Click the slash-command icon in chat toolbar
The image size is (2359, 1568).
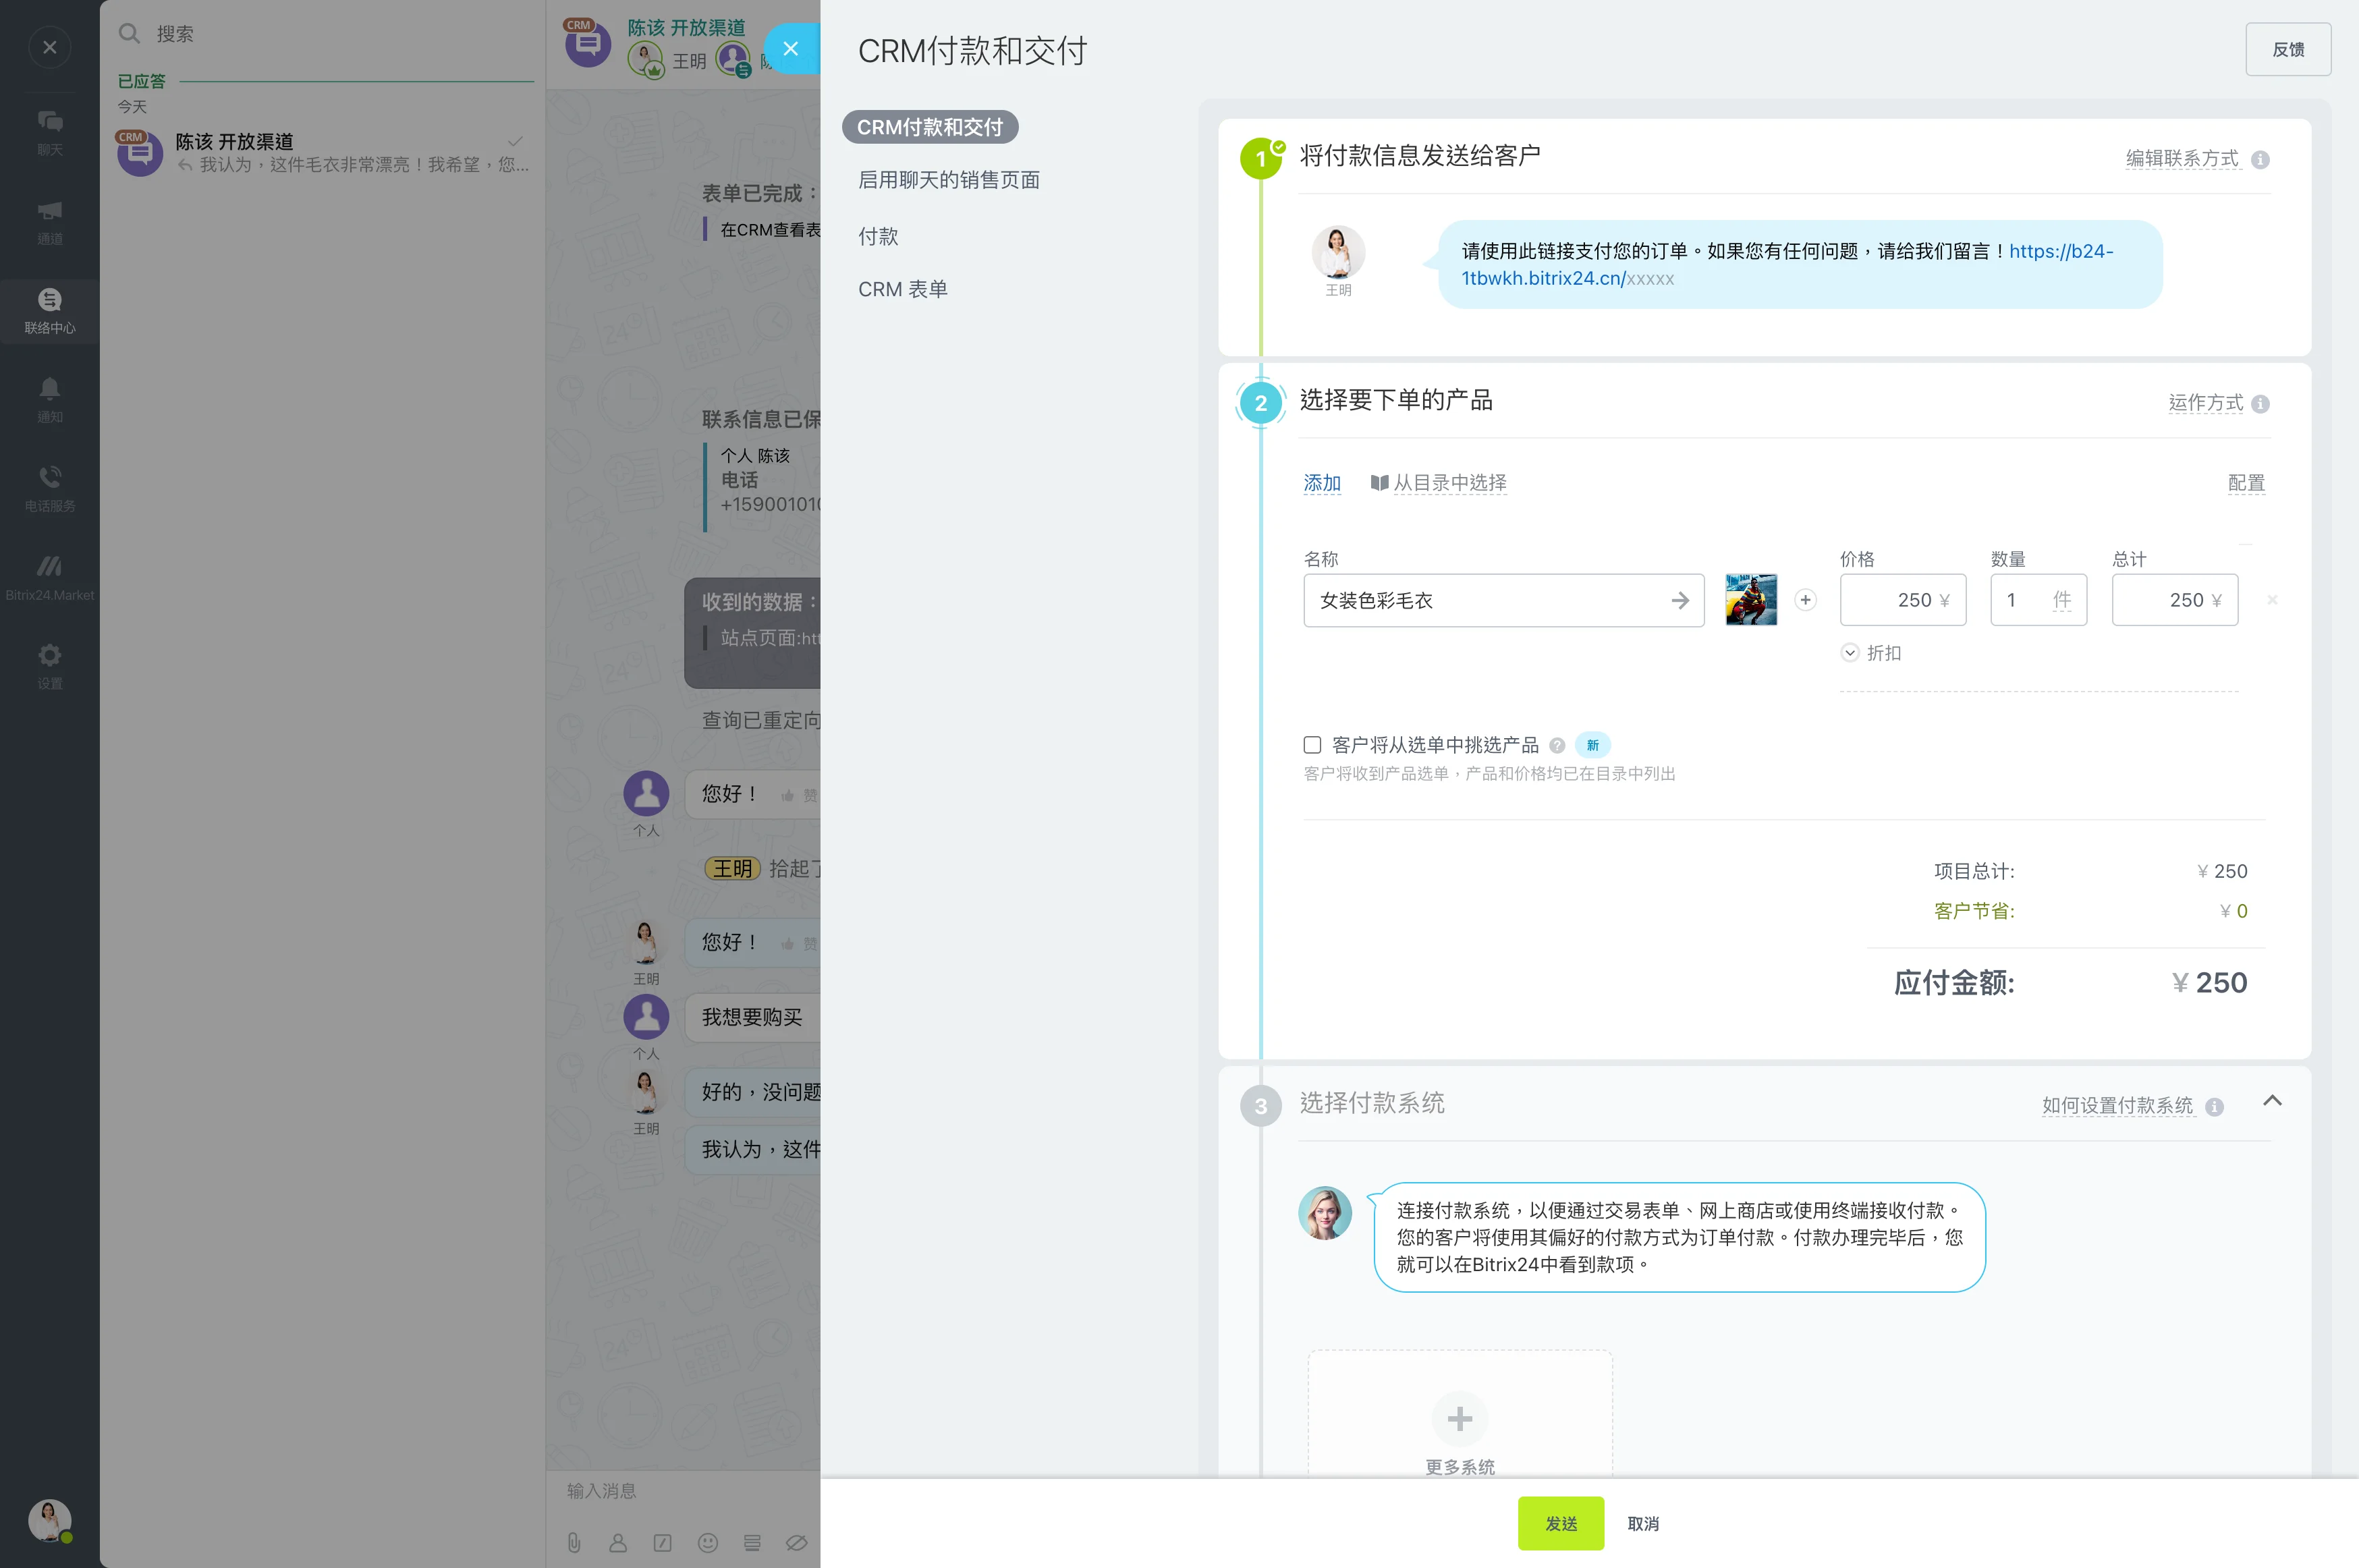[663, 1542]
